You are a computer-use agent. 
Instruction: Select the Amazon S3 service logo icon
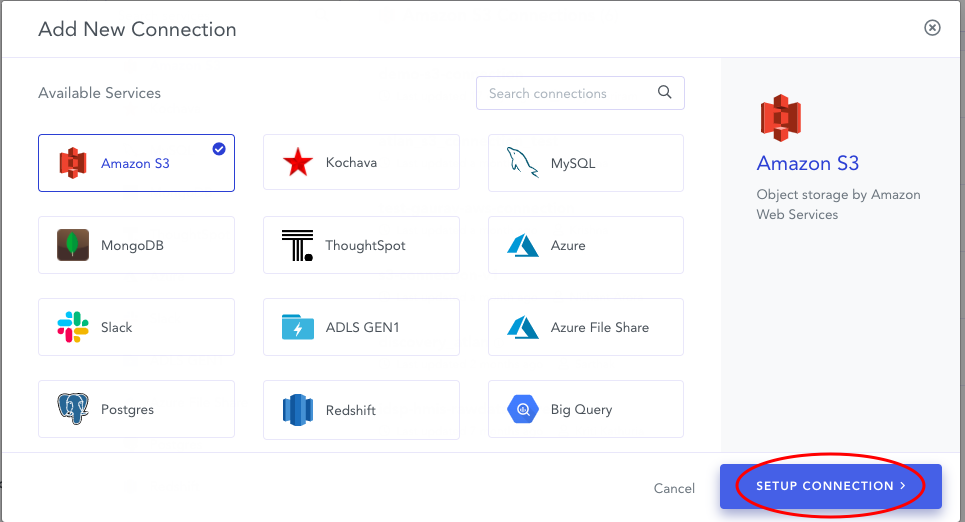pyautogui.click(x=73, y=163)
